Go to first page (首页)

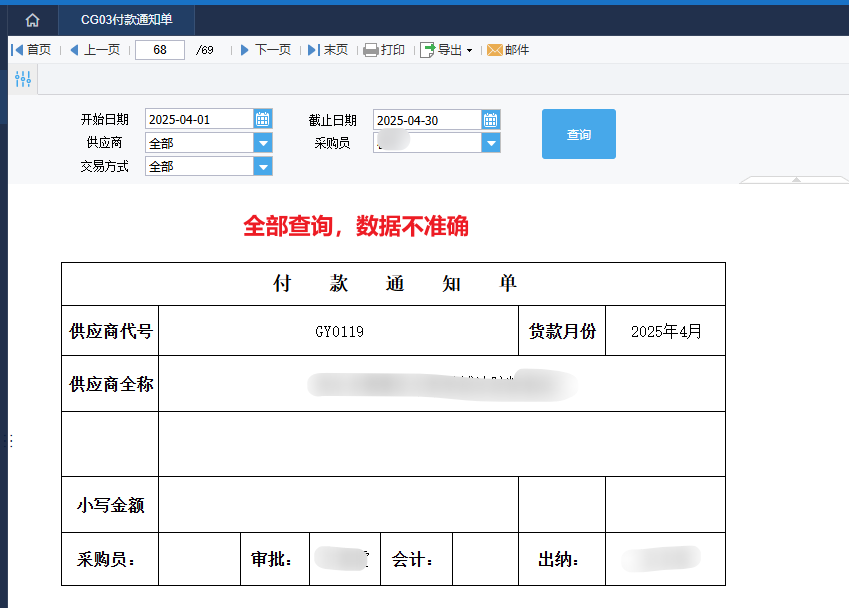(x=31, y=50)
